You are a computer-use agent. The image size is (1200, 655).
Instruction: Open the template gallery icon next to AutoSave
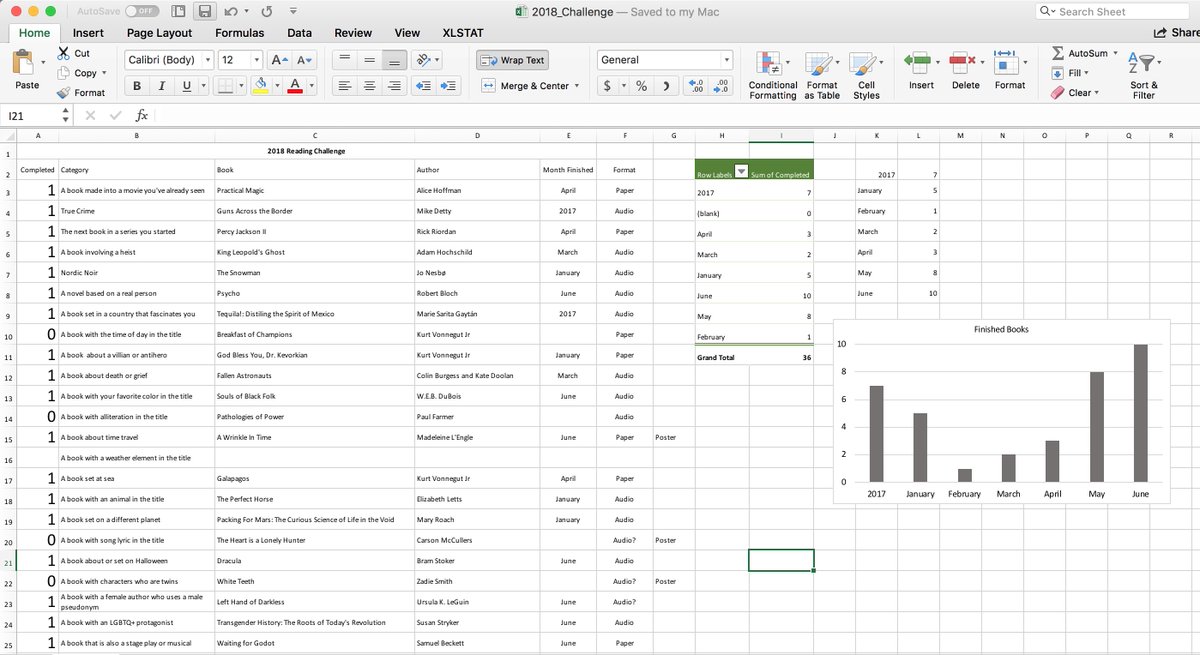pyautogui.click(x=178, y=12)
